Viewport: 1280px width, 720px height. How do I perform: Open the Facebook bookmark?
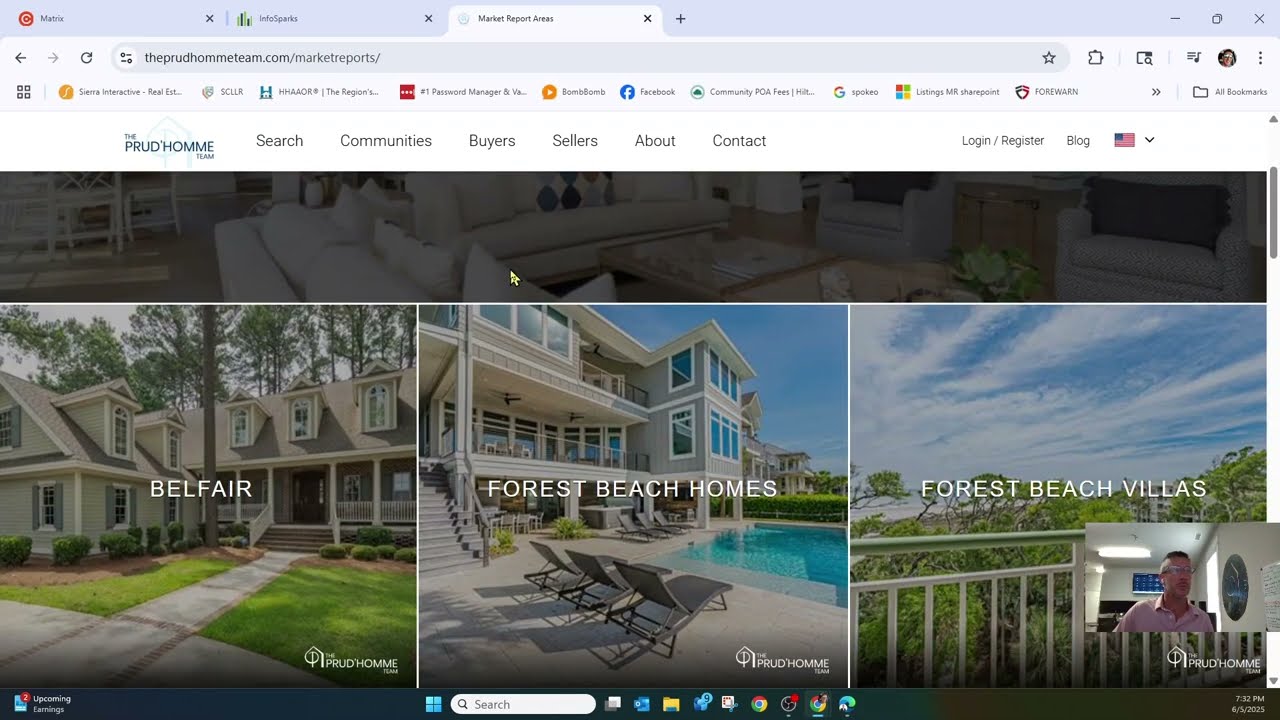[x=647, y=92]
